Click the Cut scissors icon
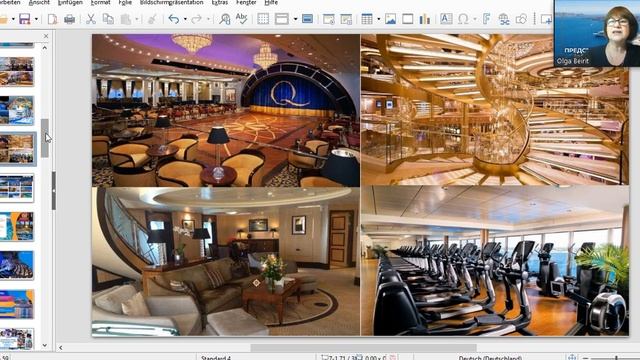Viewport: 640px width, 360px height. coord(91,19)
